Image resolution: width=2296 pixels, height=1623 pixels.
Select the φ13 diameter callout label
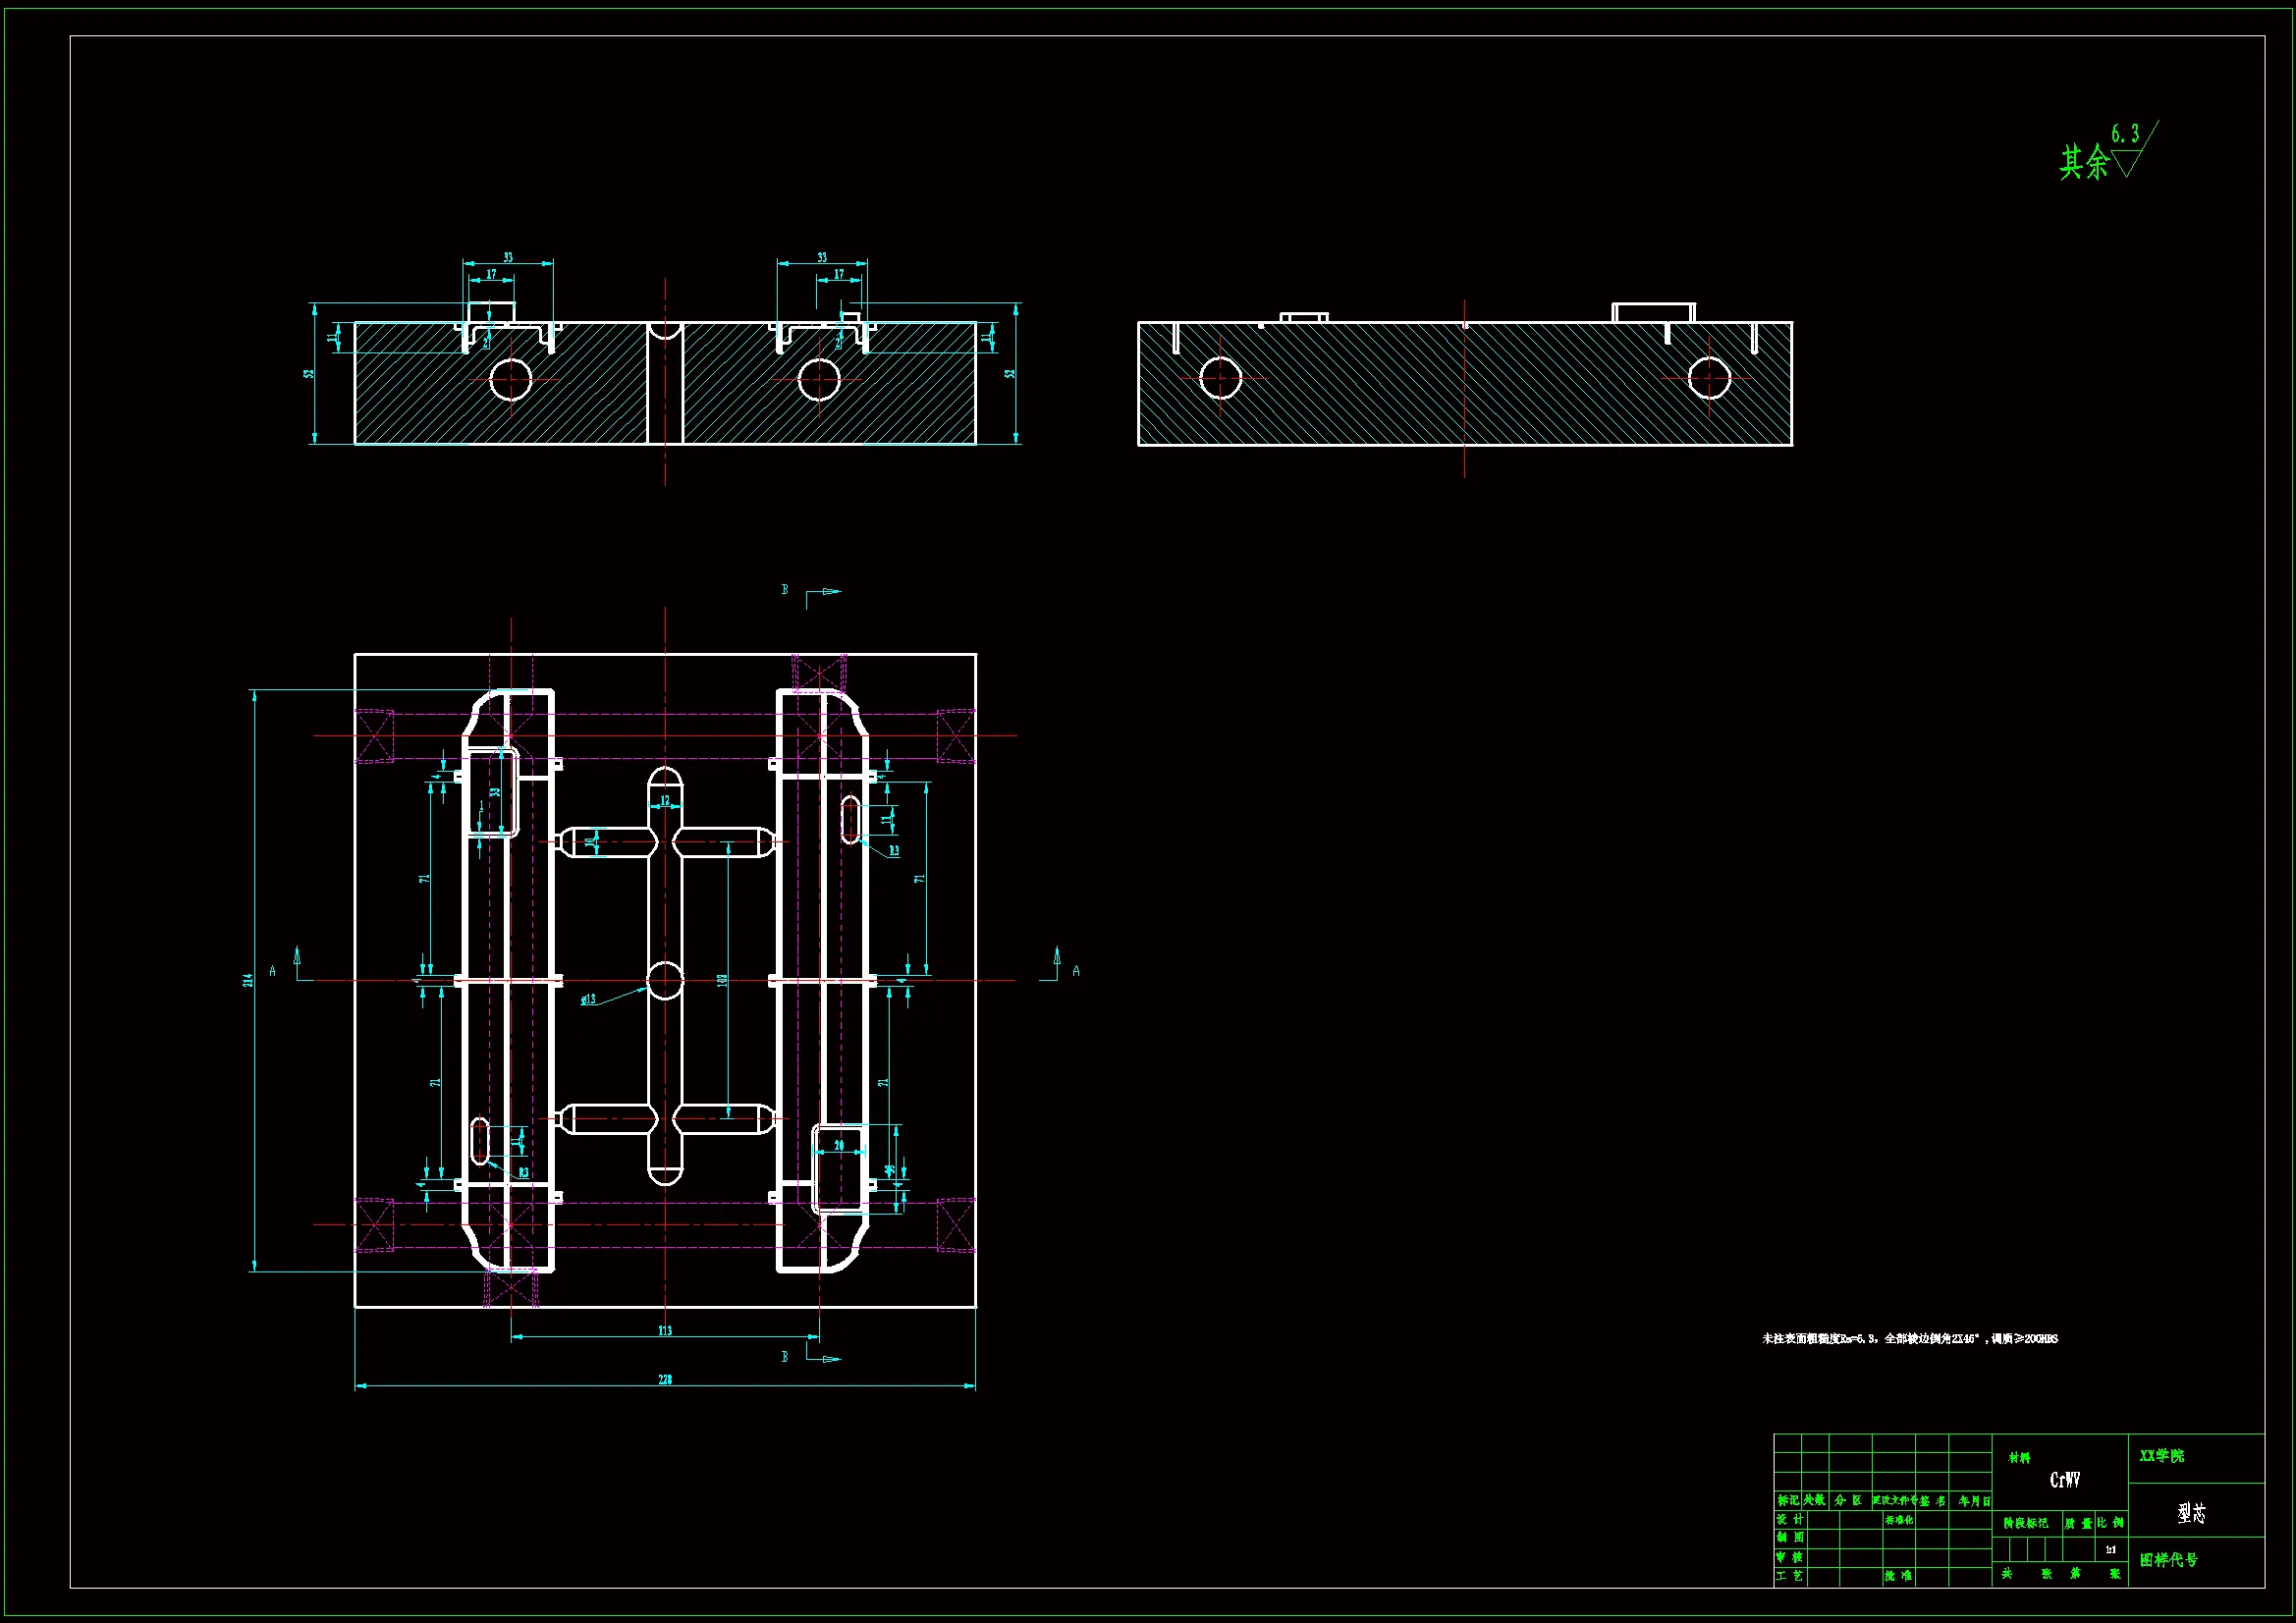coord(588,999)
